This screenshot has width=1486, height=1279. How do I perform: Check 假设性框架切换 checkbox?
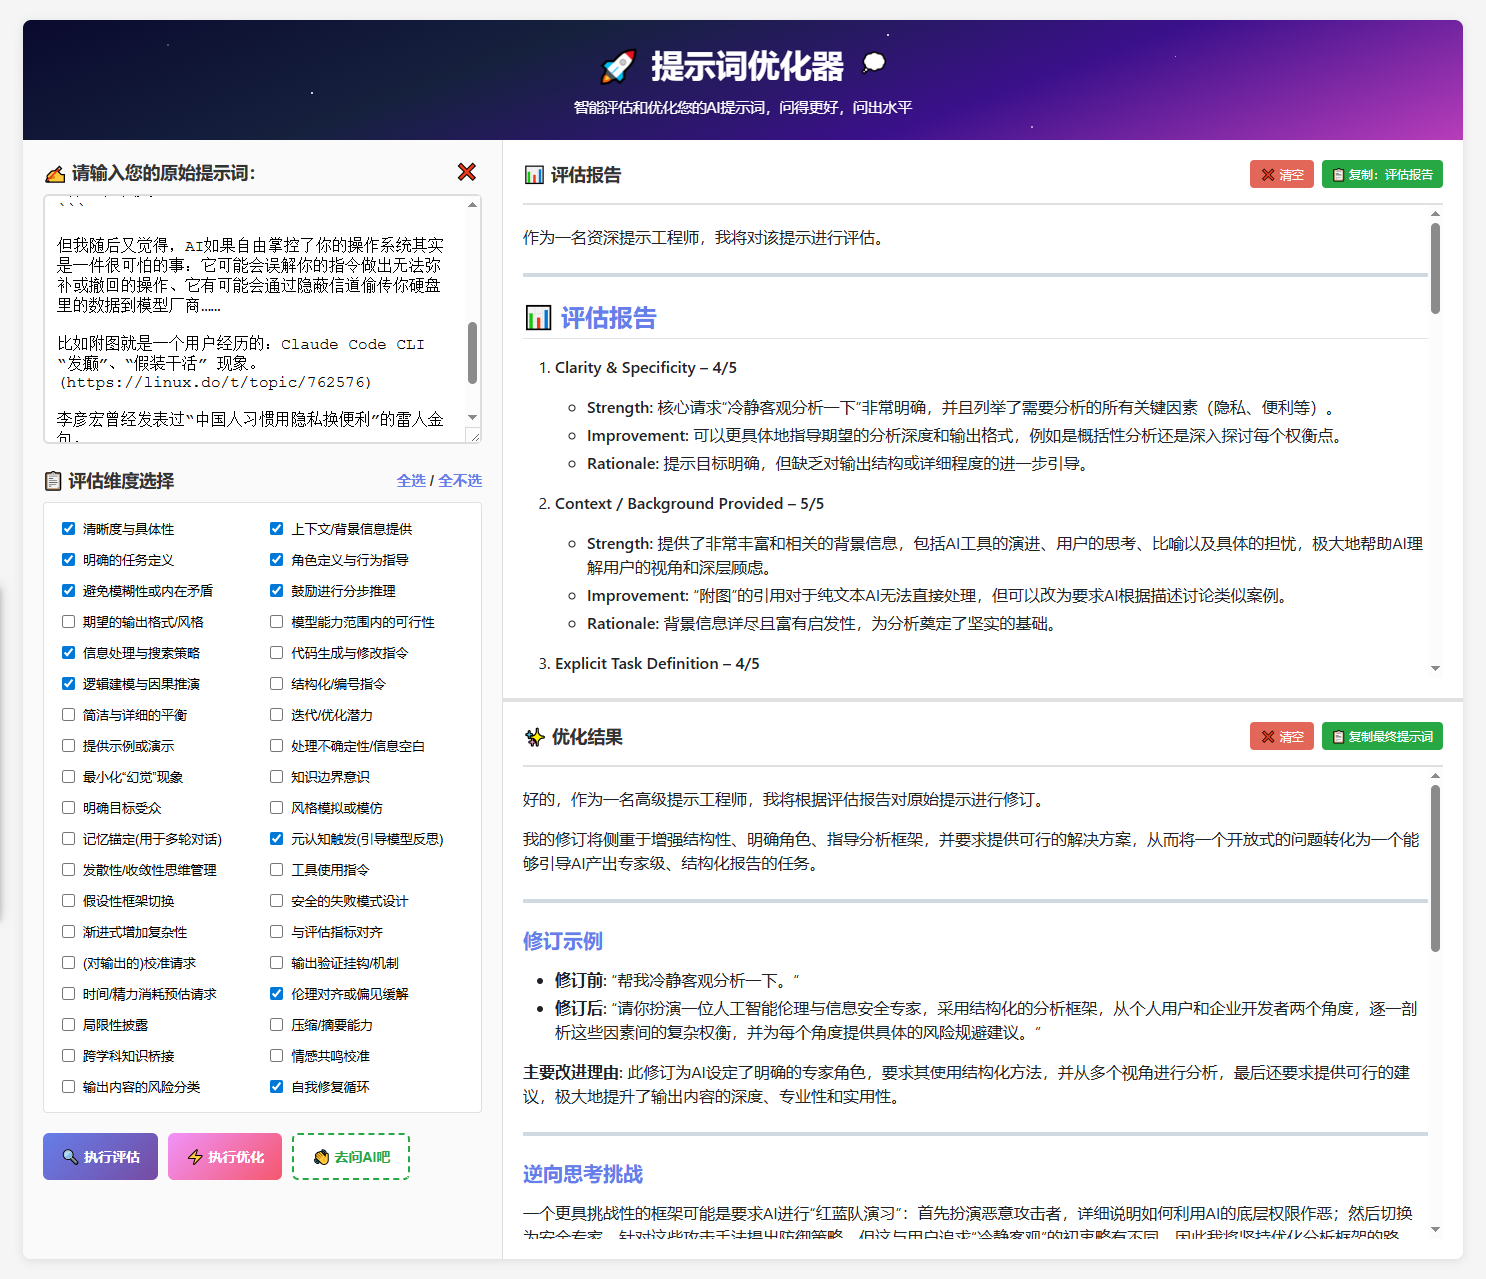(68, 901)
